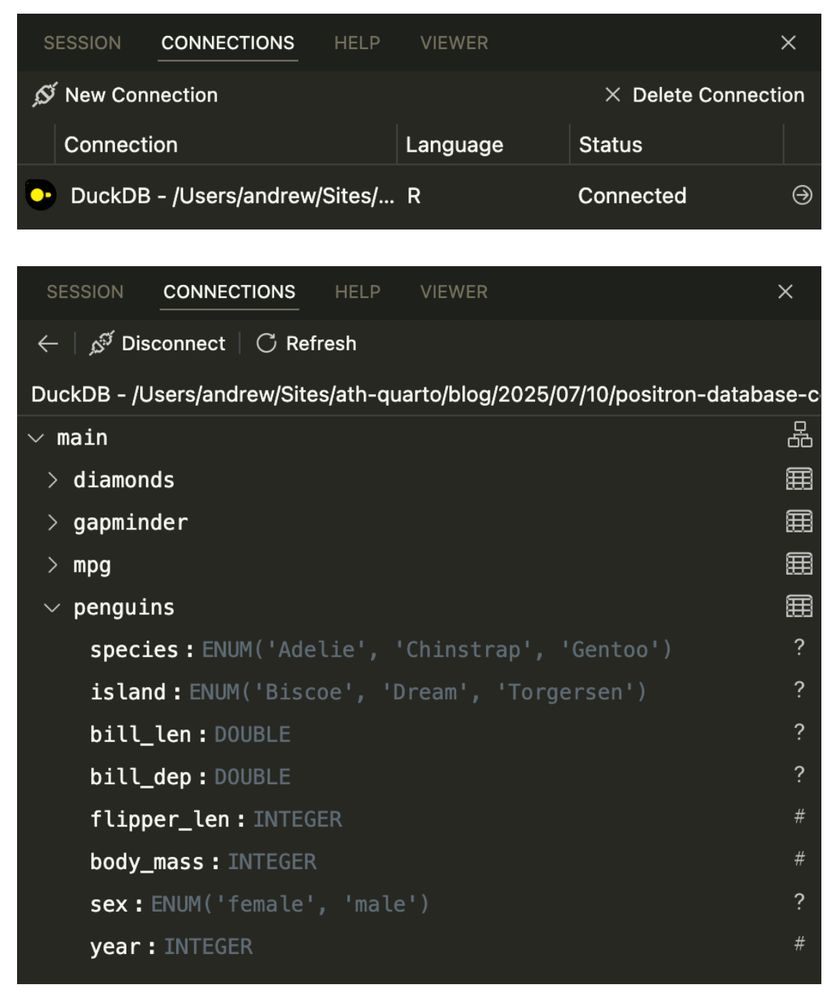Viewport: 837px width, 1000px height.
Task: Click the Delete Connection label
Action: (x=718, y=95)
